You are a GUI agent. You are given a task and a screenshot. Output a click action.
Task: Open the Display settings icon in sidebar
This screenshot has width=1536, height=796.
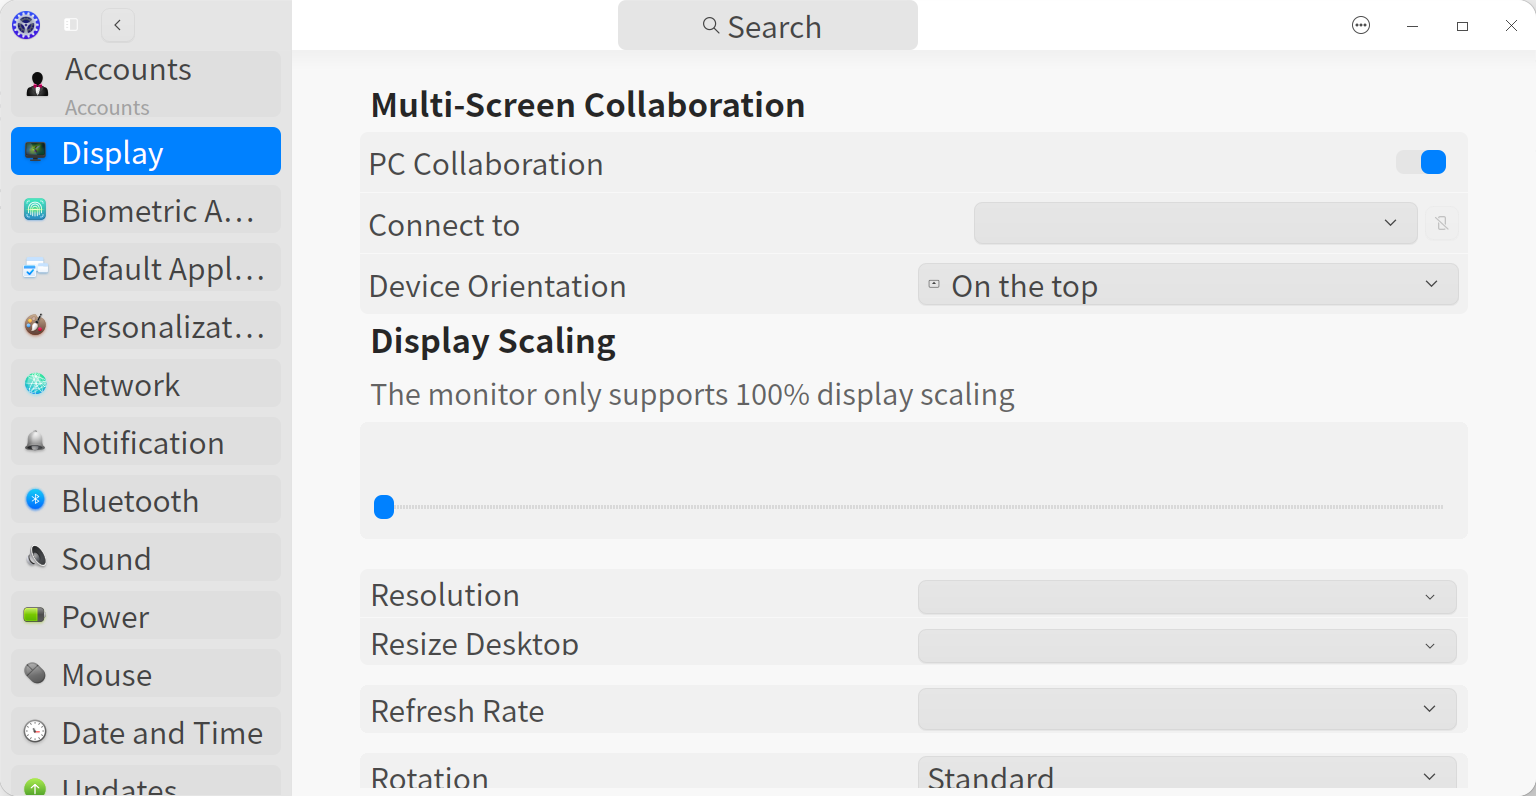click(35, 151)
